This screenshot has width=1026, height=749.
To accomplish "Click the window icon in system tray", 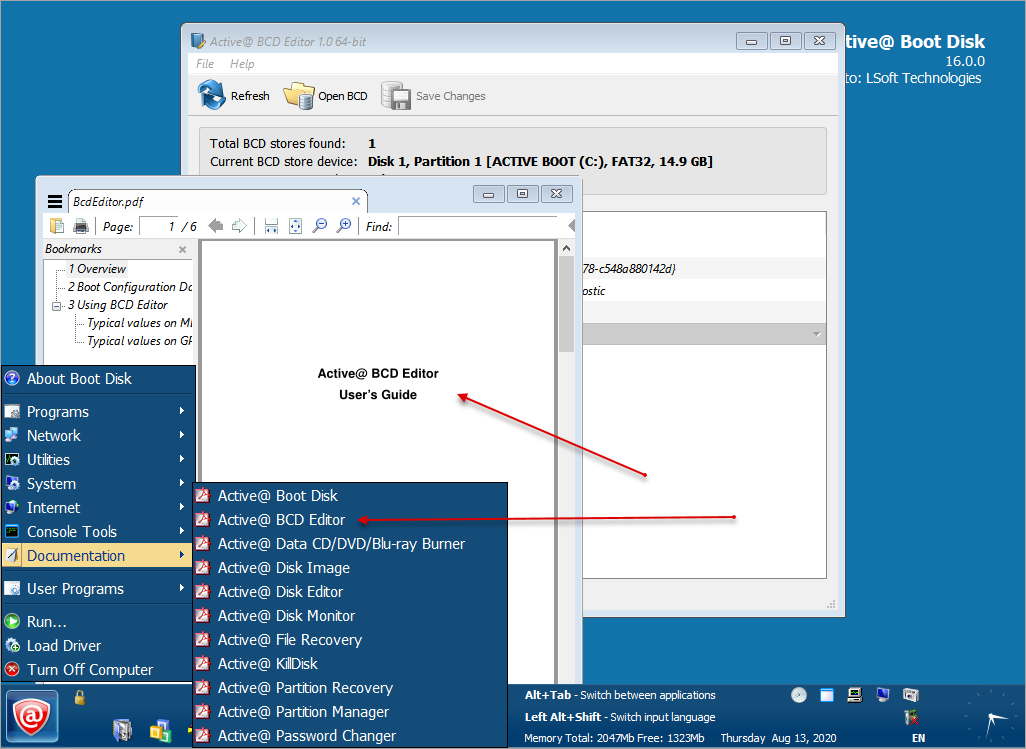I will click(x=827, y=695).
